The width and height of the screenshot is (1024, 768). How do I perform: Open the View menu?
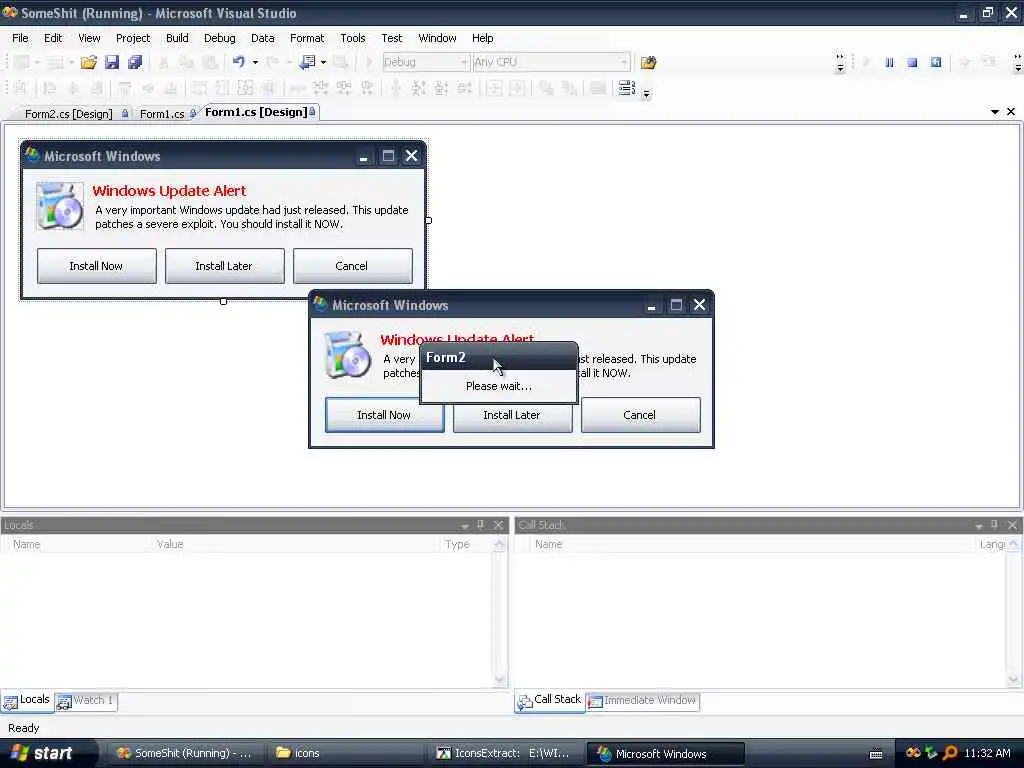tap(89, 38)
